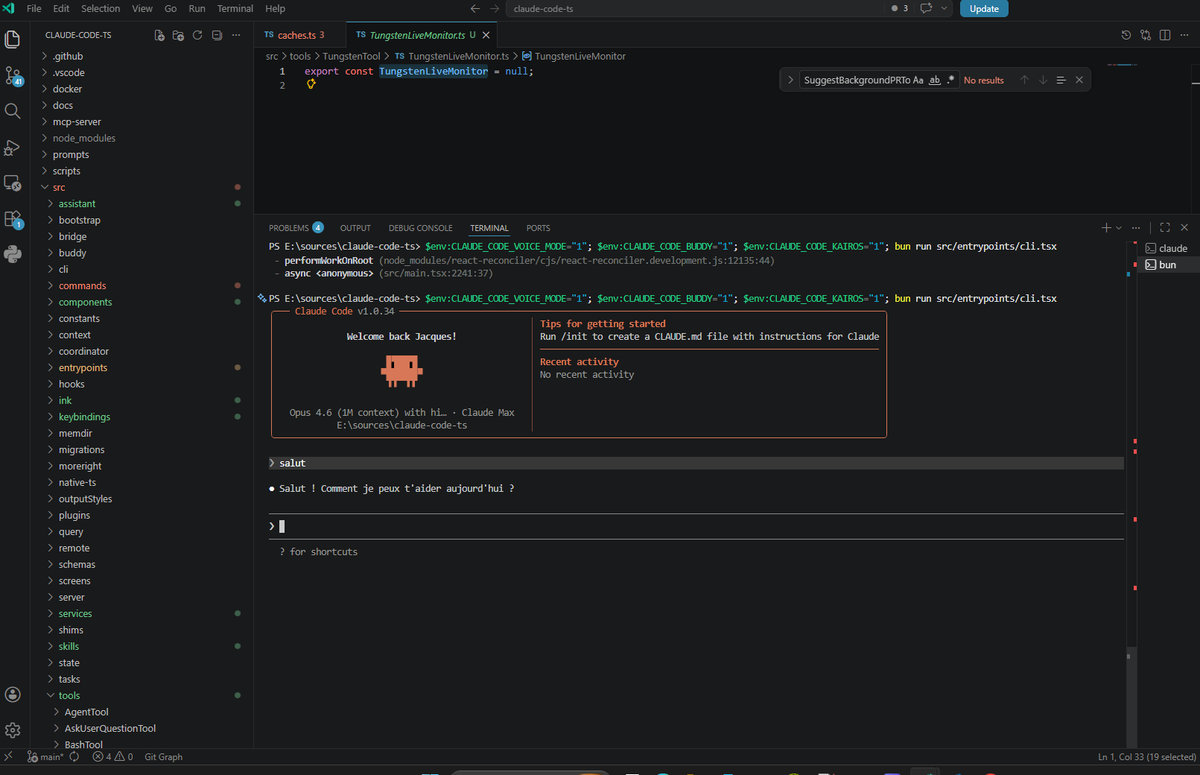Expand the docker folder

(67, 89)
